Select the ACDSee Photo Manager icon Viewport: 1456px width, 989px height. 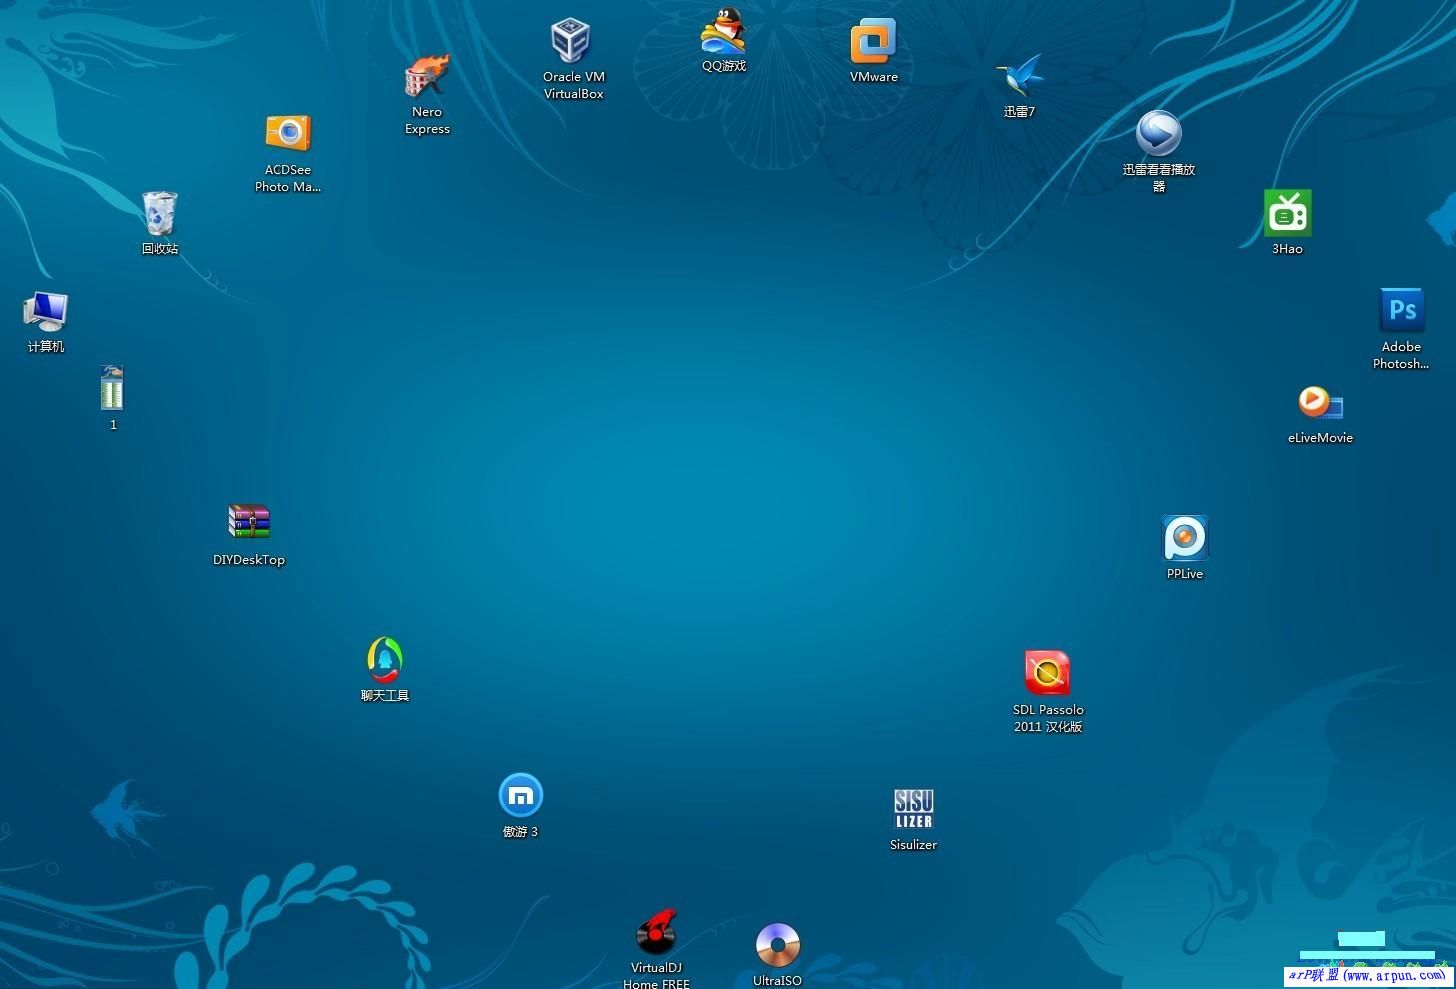[288, 134]
